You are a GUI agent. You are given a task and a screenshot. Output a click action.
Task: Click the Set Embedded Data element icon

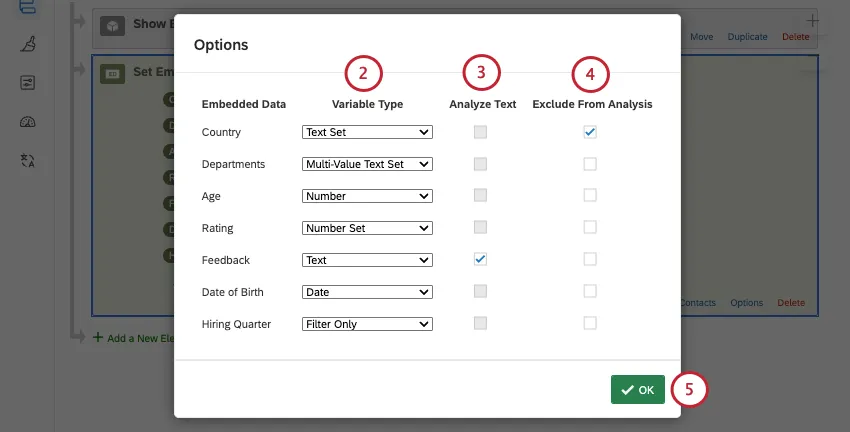tap(112, 74)
